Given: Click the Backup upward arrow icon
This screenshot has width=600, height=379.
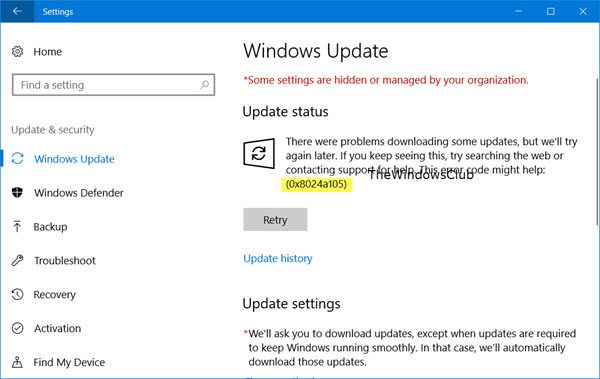Looking at the screenshot, I should tap(17, 226).
